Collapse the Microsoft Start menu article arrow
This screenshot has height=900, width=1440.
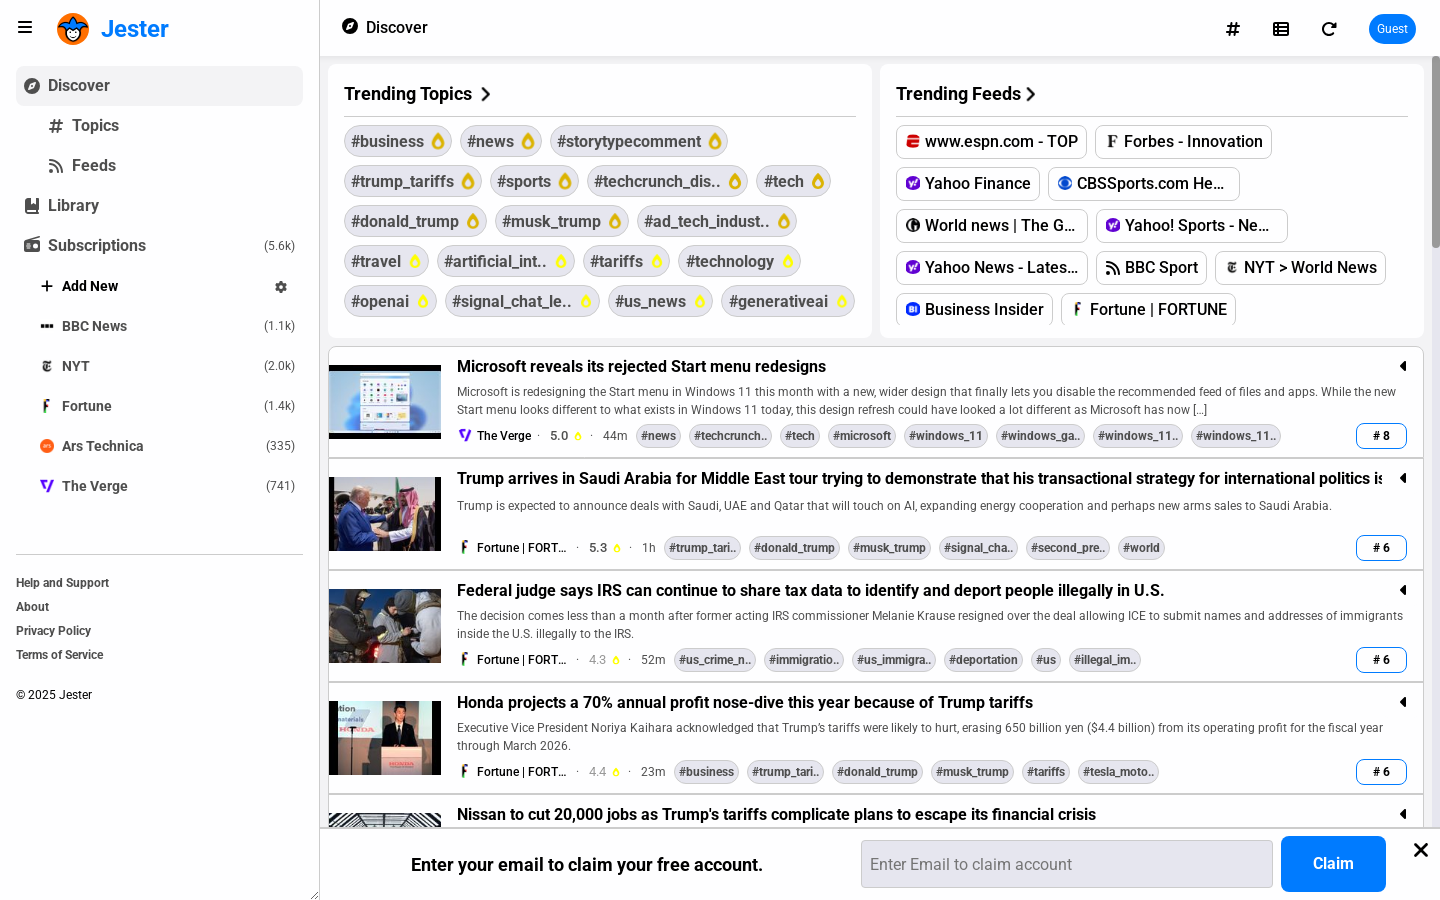(1403, 366)
